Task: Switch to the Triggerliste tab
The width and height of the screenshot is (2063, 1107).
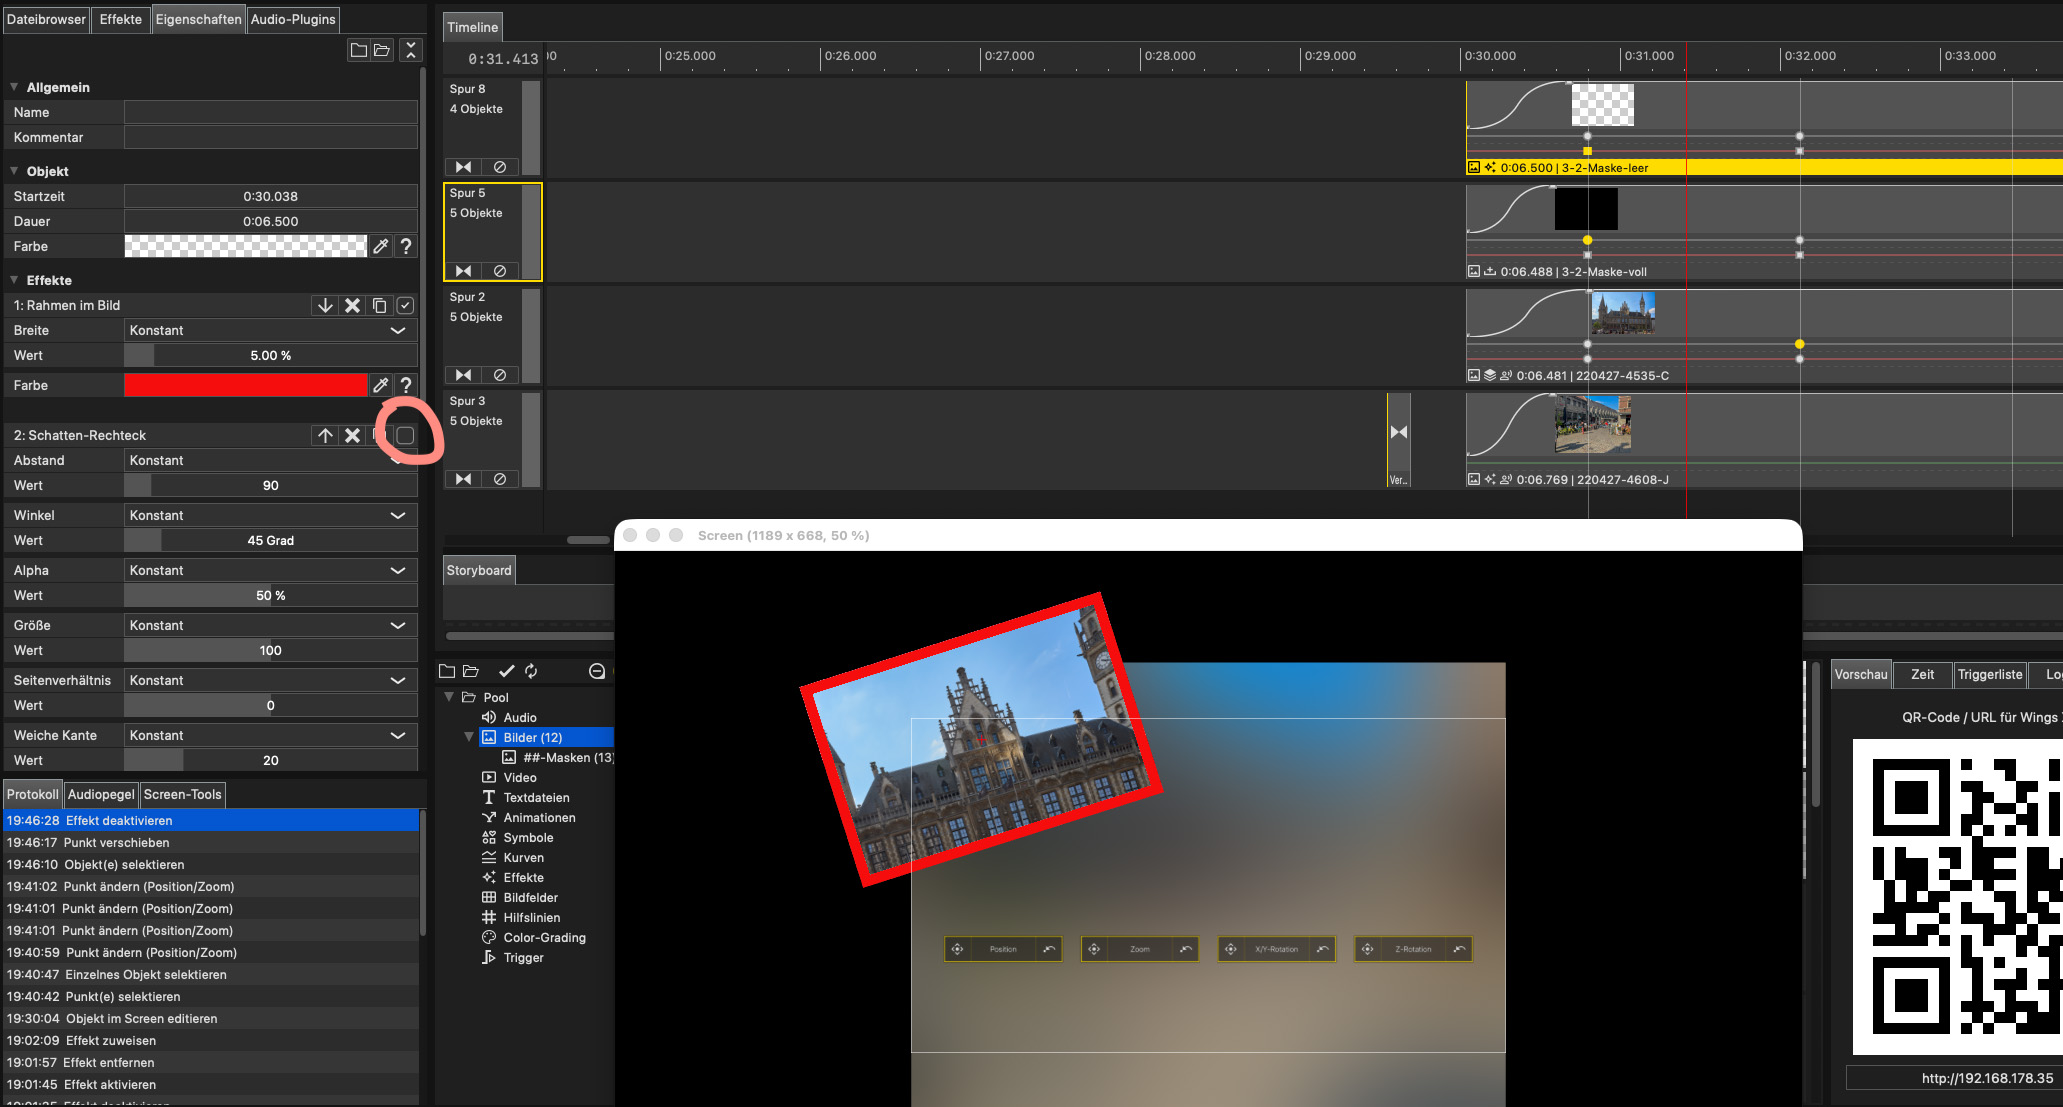Action: 1989,675
